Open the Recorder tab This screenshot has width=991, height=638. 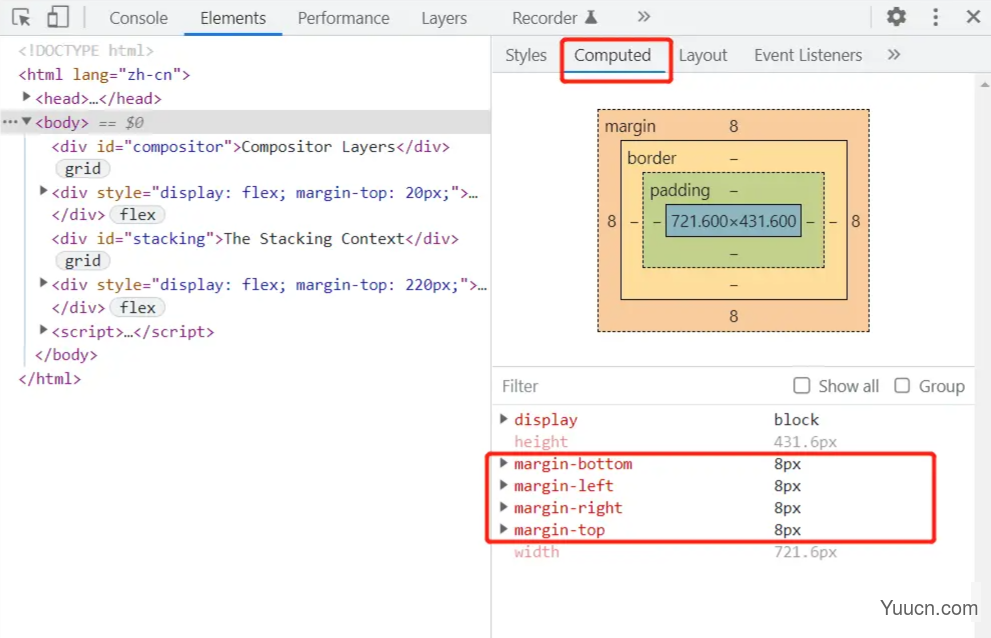[554, 18]
